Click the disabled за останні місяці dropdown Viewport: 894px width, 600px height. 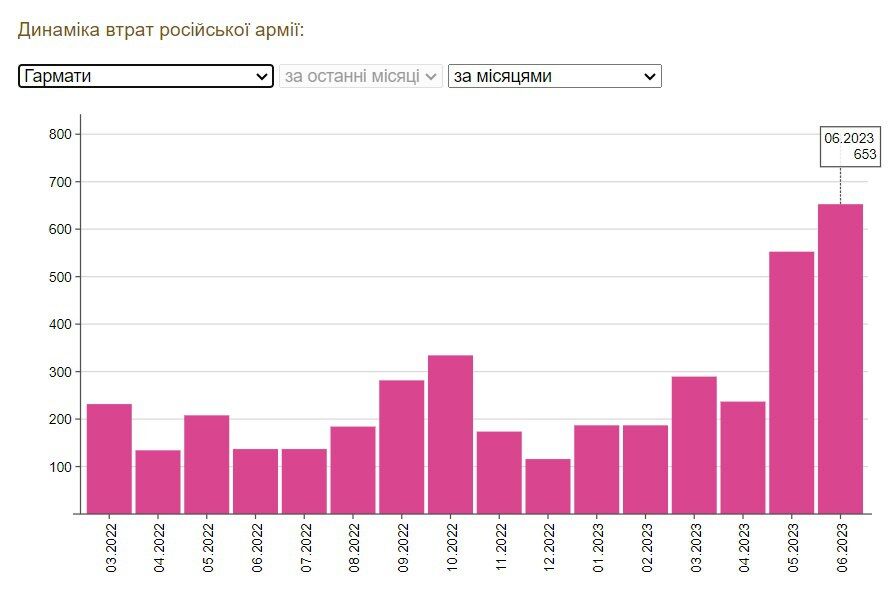tap(361, 76)
